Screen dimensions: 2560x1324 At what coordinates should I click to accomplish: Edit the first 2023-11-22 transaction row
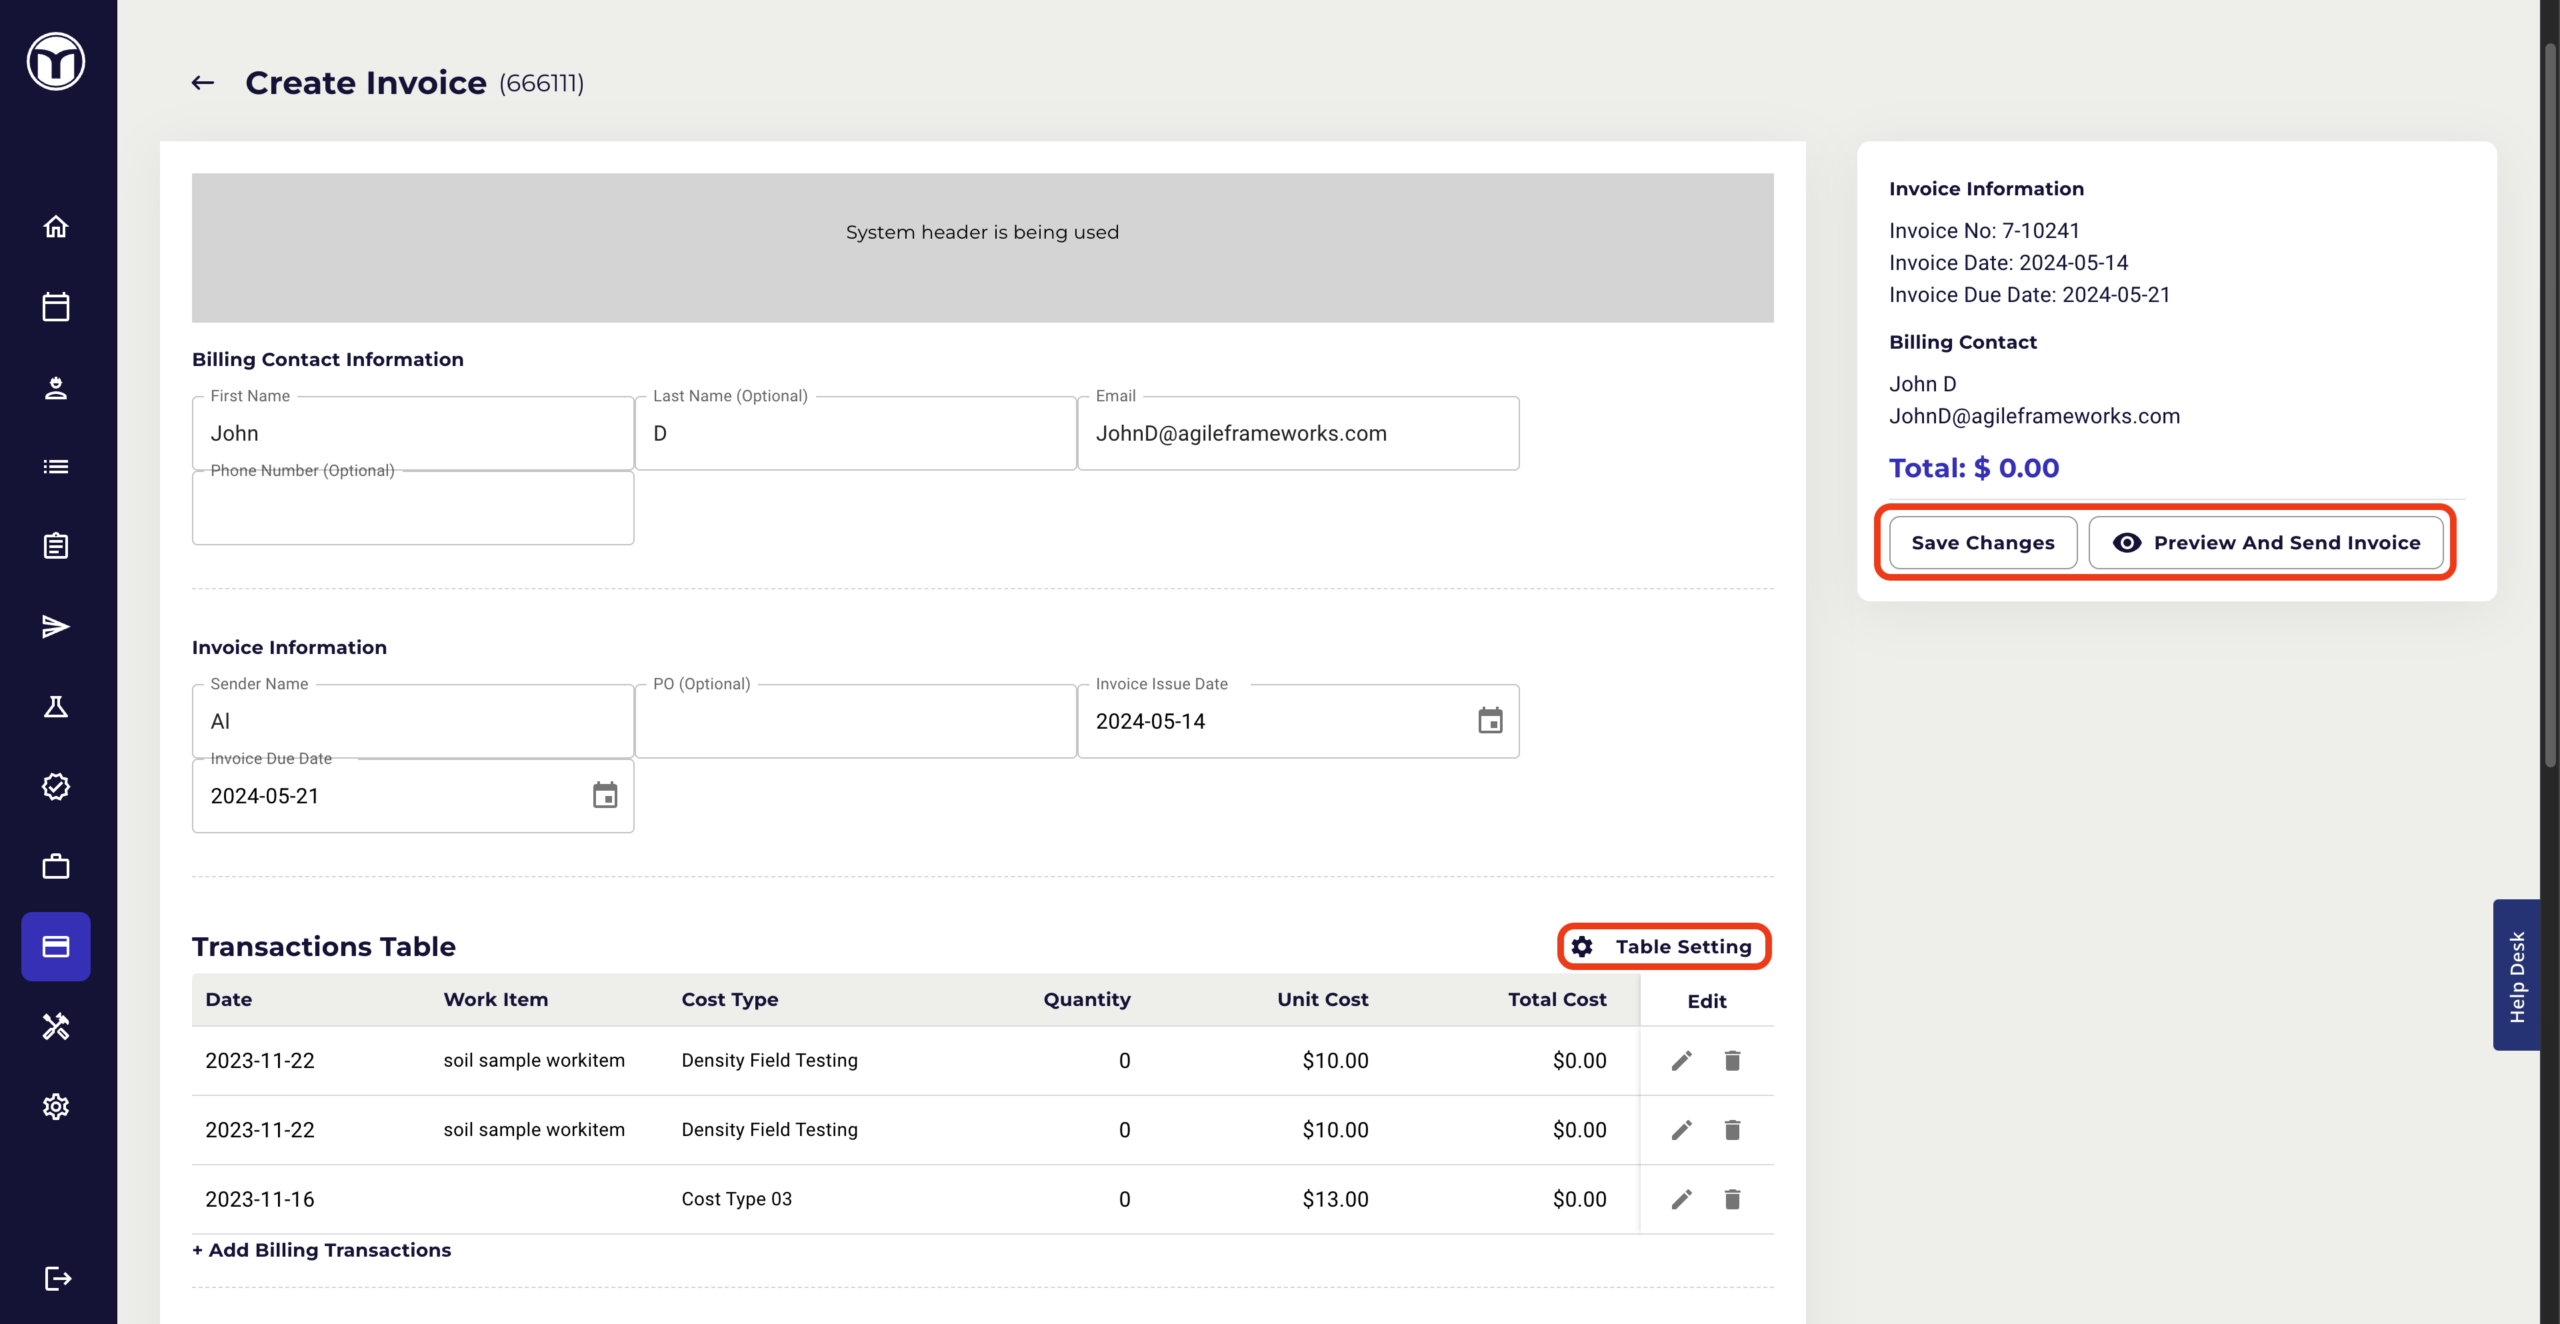[1682, 1061]
